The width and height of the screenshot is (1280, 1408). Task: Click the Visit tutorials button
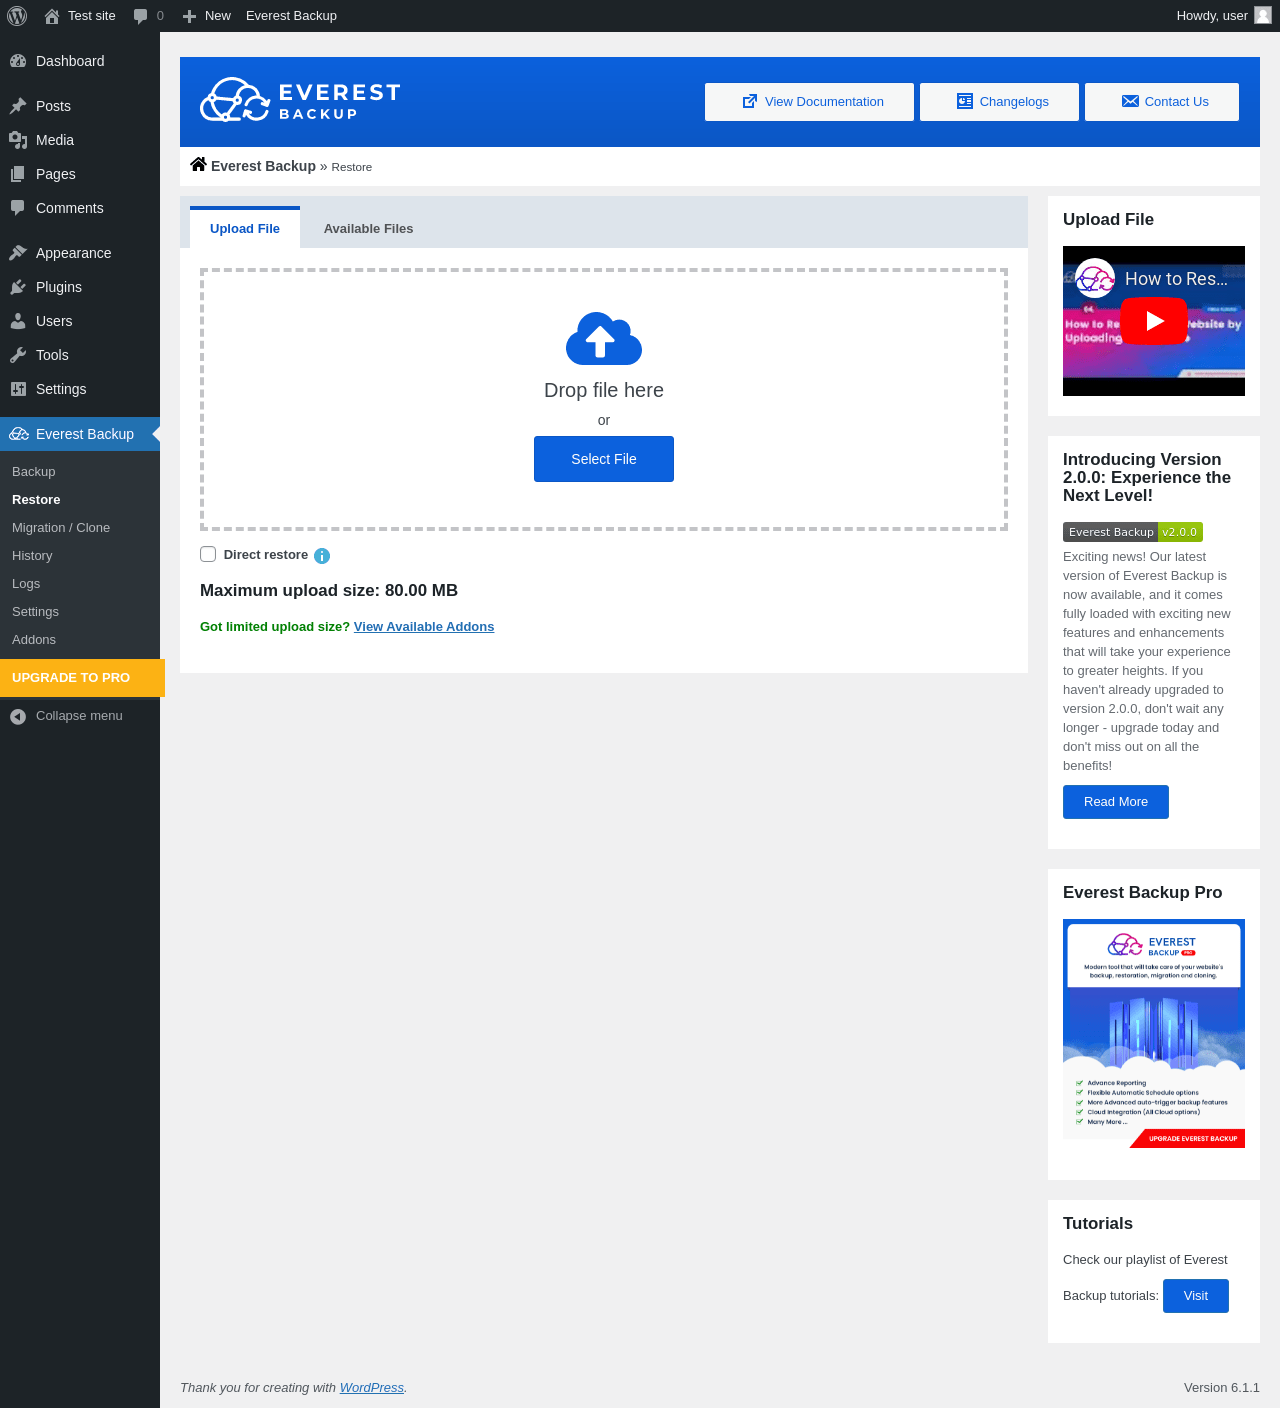[x=1196, y=1296]
